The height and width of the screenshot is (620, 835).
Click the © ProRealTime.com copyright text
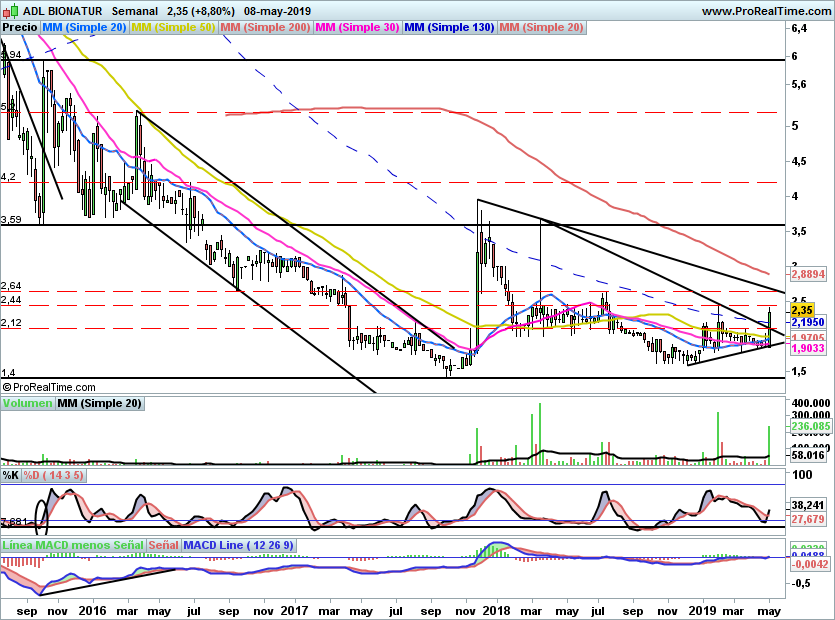pos(49,387)
